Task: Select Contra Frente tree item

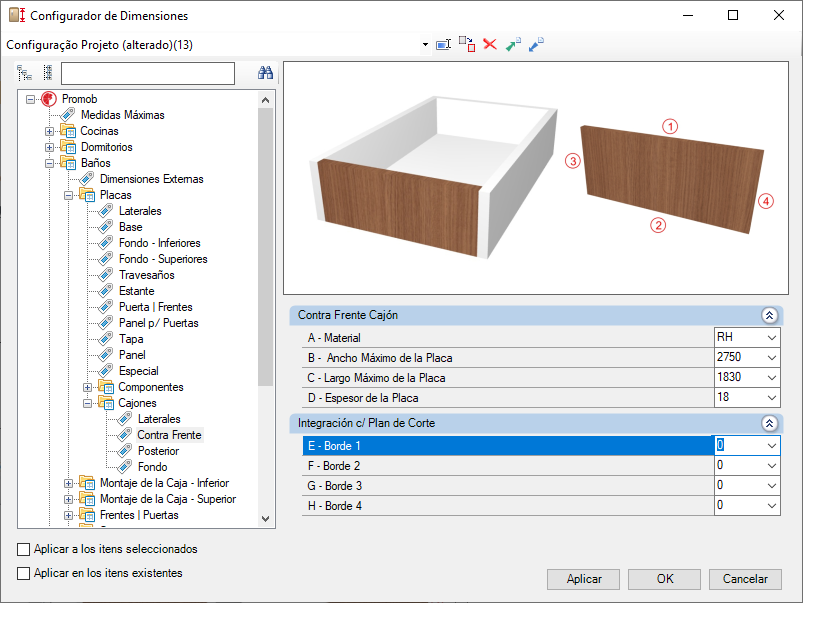Action: [x=169, y=435]
